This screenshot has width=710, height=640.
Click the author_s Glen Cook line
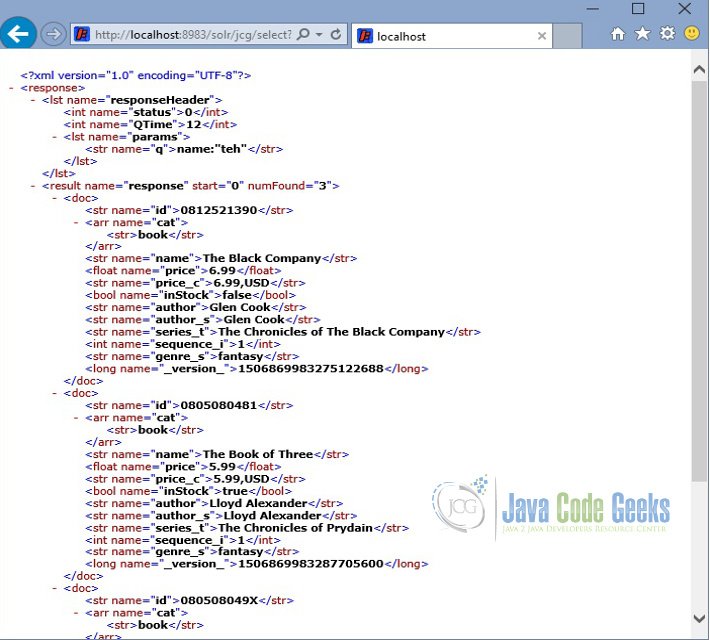203,319
